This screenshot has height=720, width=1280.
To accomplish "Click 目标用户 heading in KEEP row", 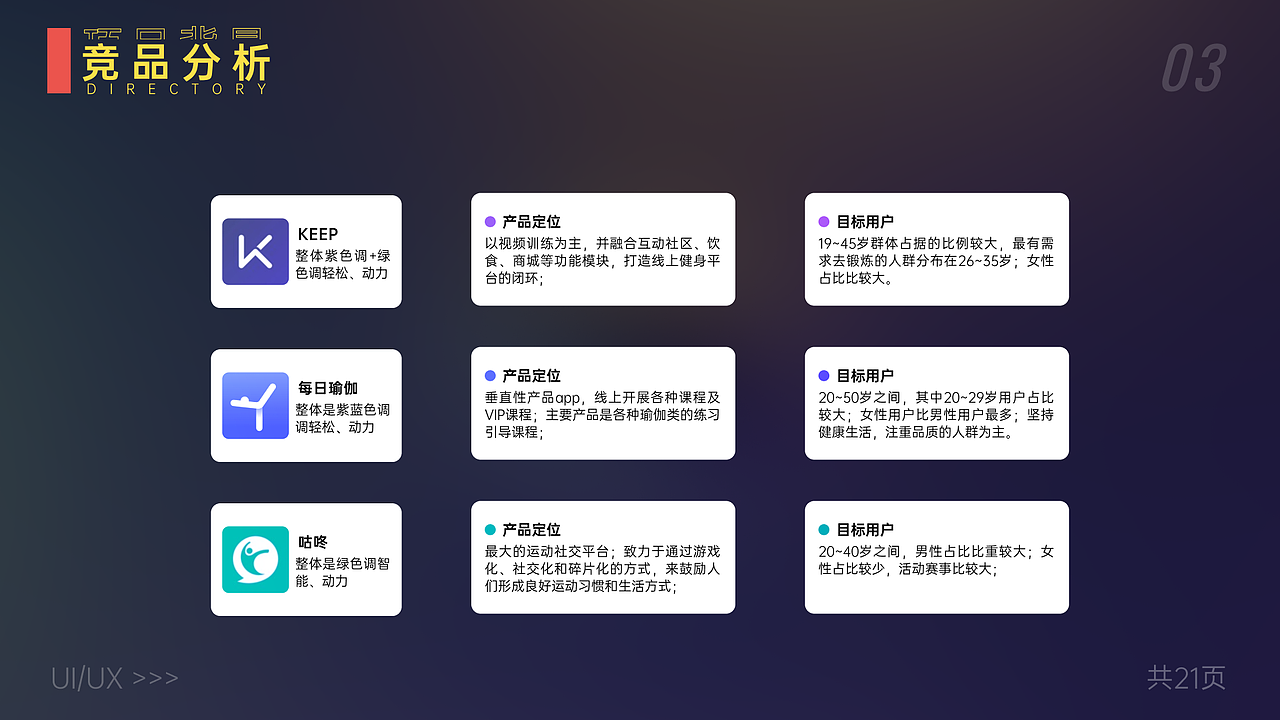I will [x=866, y=222].
